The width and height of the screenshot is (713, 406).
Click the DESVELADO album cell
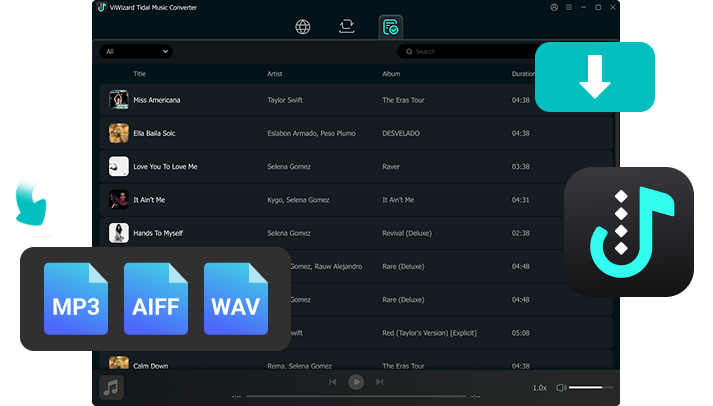(401, 133)
